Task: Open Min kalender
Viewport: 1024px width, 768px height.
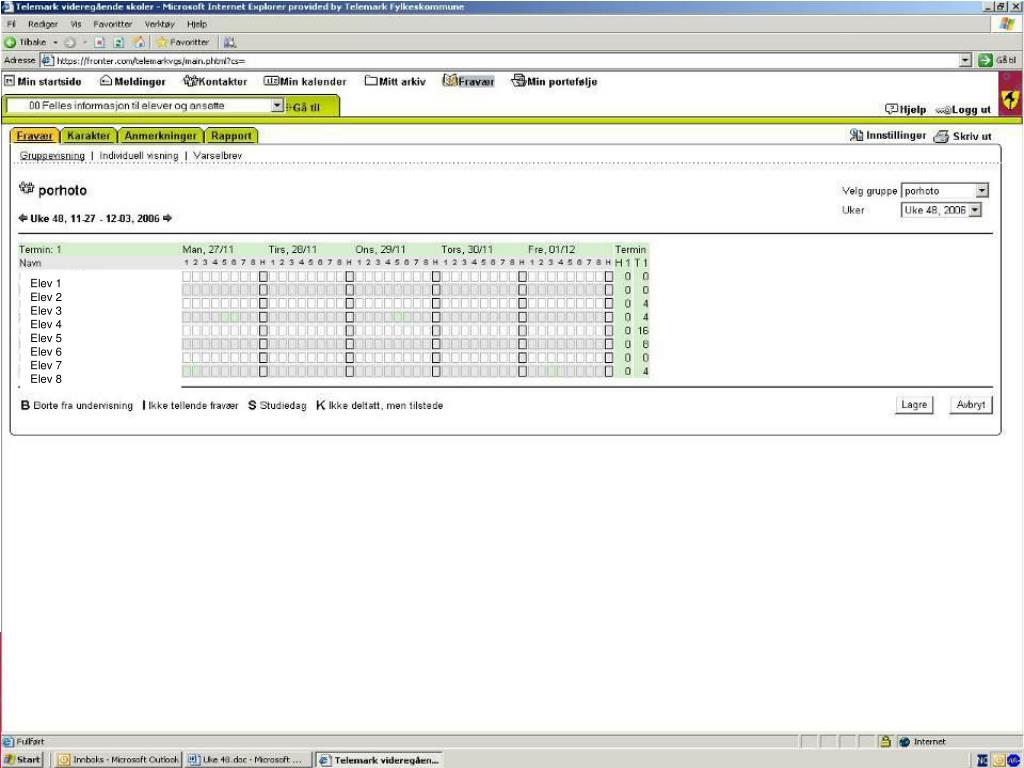Action: (305, 82)
